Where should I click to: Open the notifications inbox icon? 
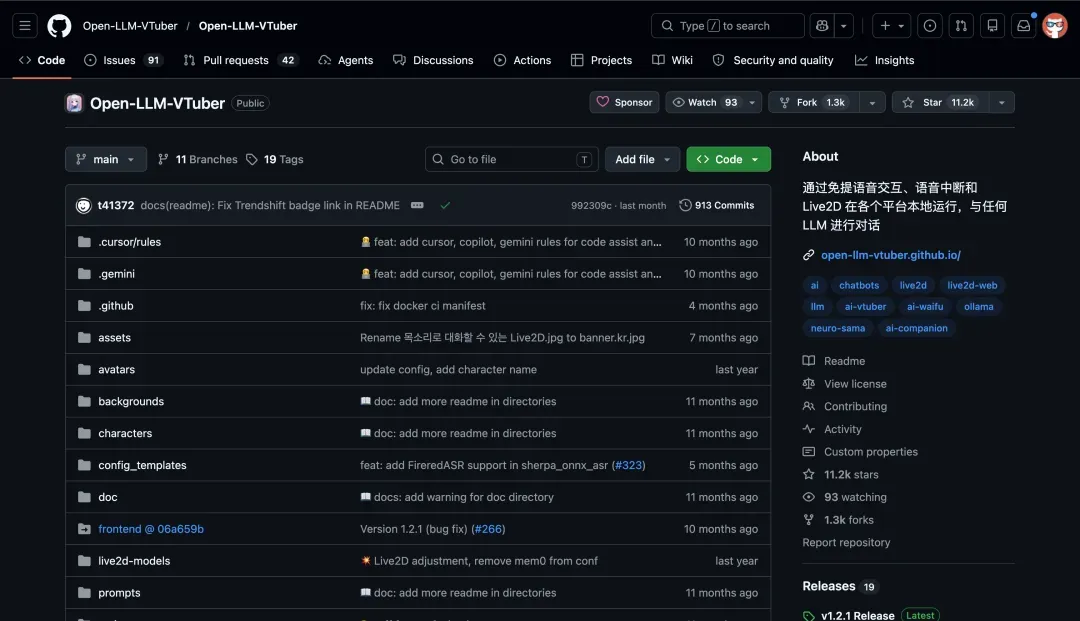[x=1024, y=26]
